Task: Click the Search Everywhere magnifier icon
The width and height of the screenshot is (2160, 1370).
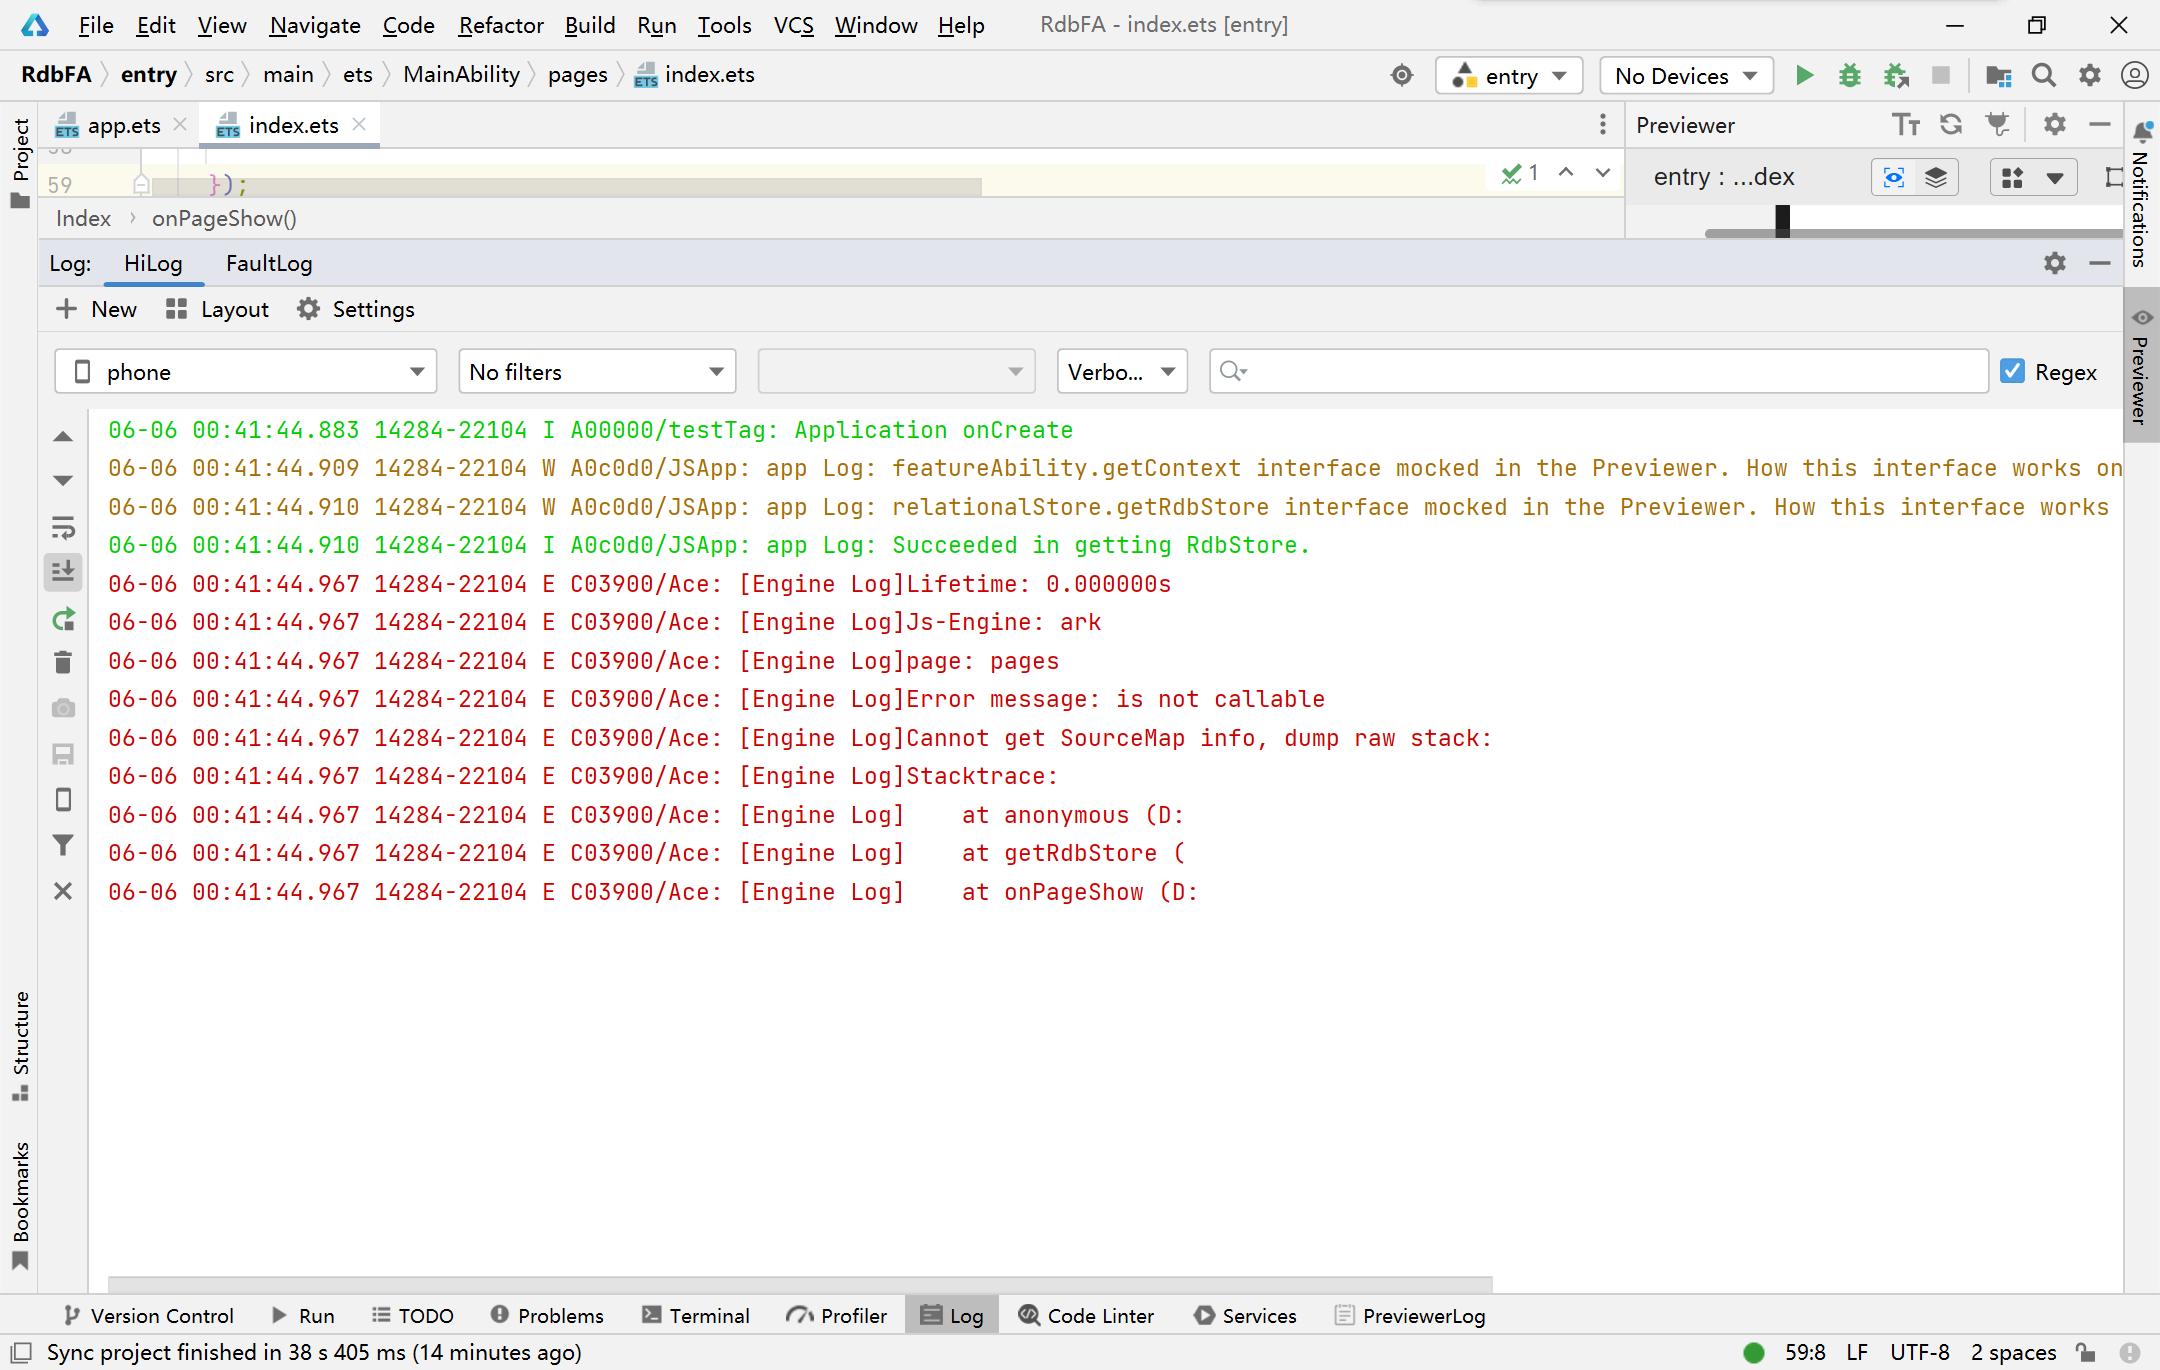Action: [2044, 76]
